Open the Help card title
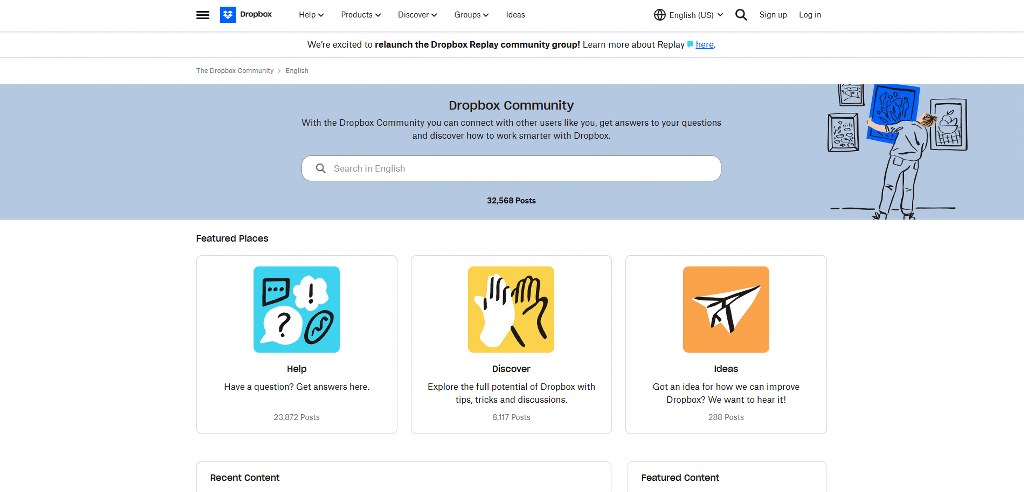 (x=296, y=369)
